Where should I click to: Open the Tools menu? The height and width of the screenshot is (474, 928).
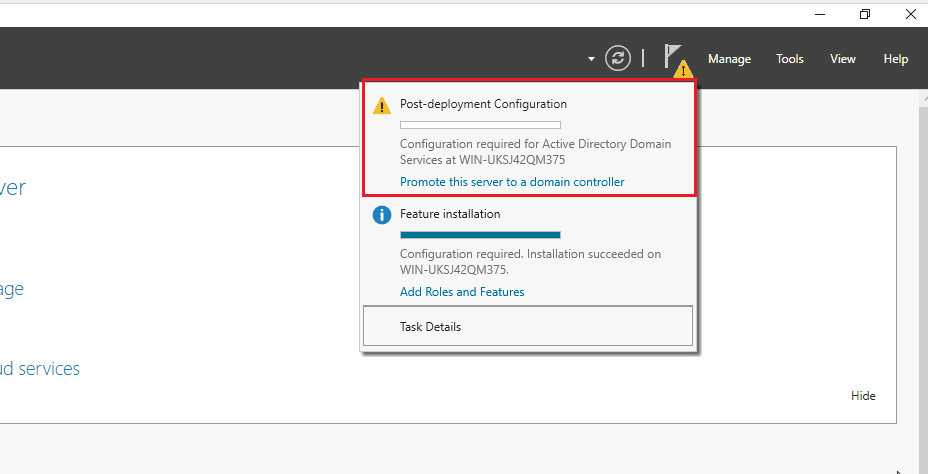790,59
